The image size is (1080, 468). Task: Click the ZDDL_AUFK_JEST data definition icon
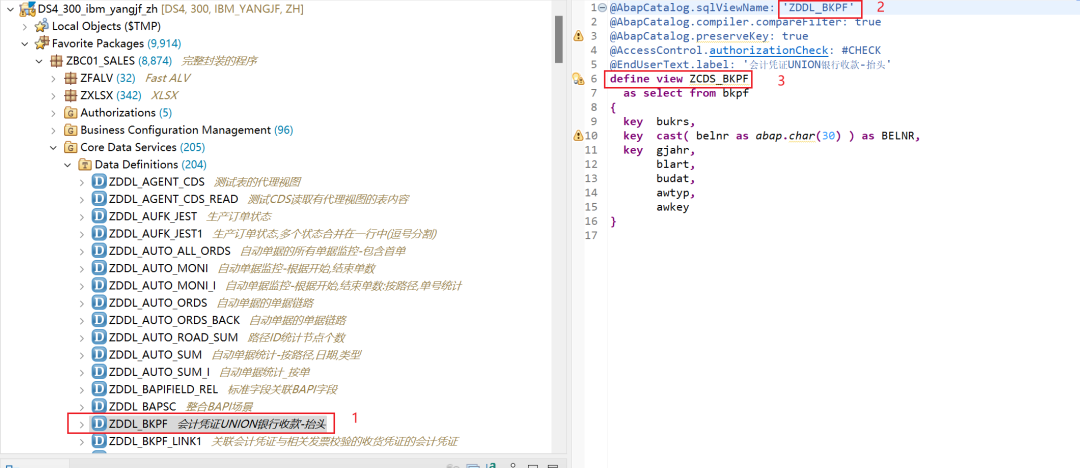[98, 216]
